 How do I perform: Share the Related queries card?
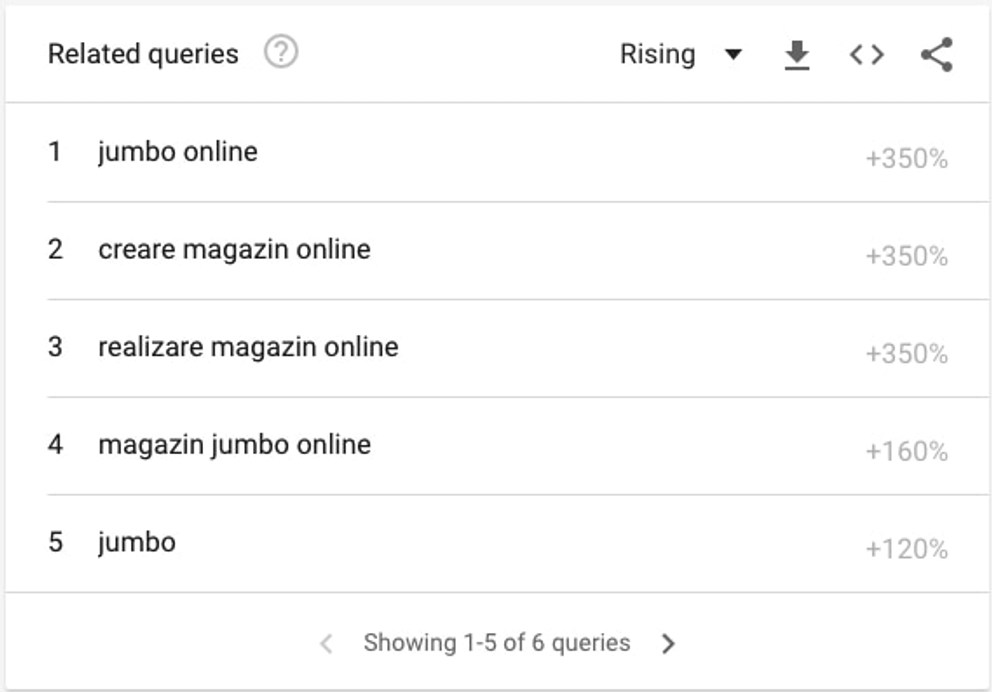937,55
